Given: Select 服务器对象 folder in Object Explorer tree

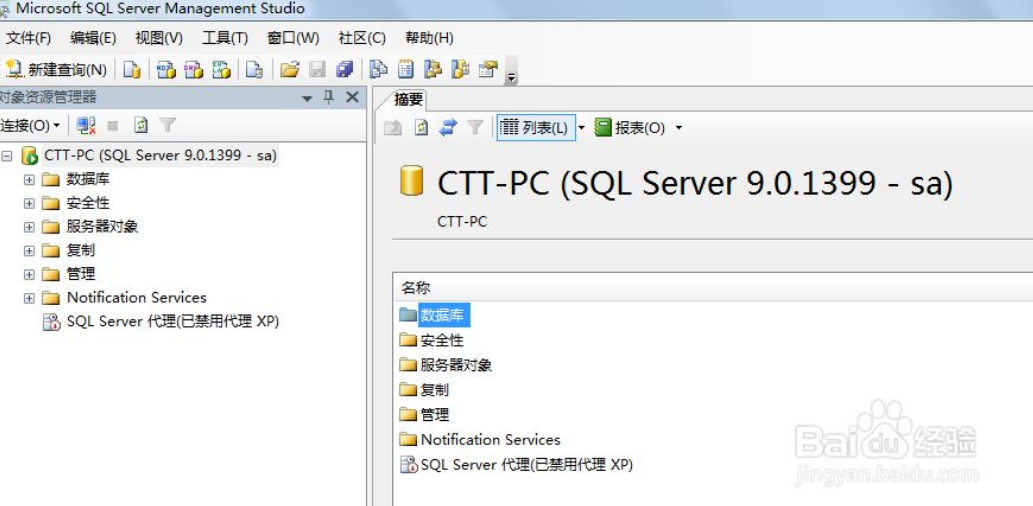Looking at the screenshot, I should pos(102,227).
